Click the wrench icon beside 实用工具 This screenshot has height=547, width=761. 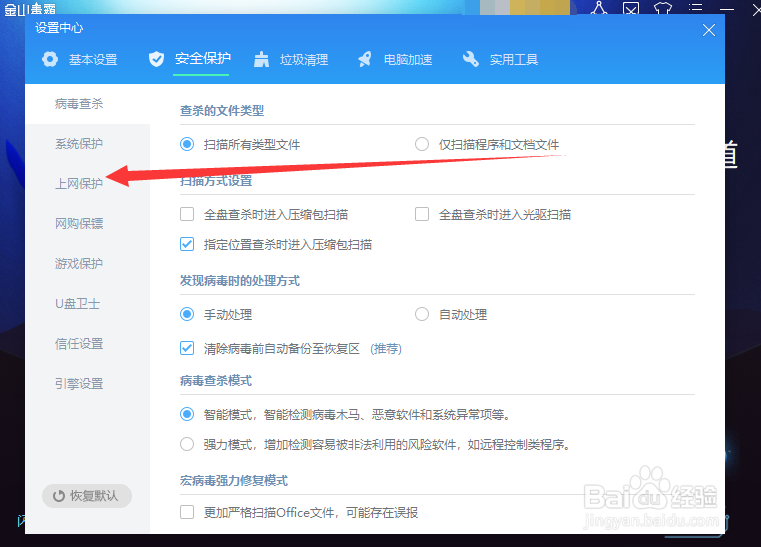pos(471,59)
